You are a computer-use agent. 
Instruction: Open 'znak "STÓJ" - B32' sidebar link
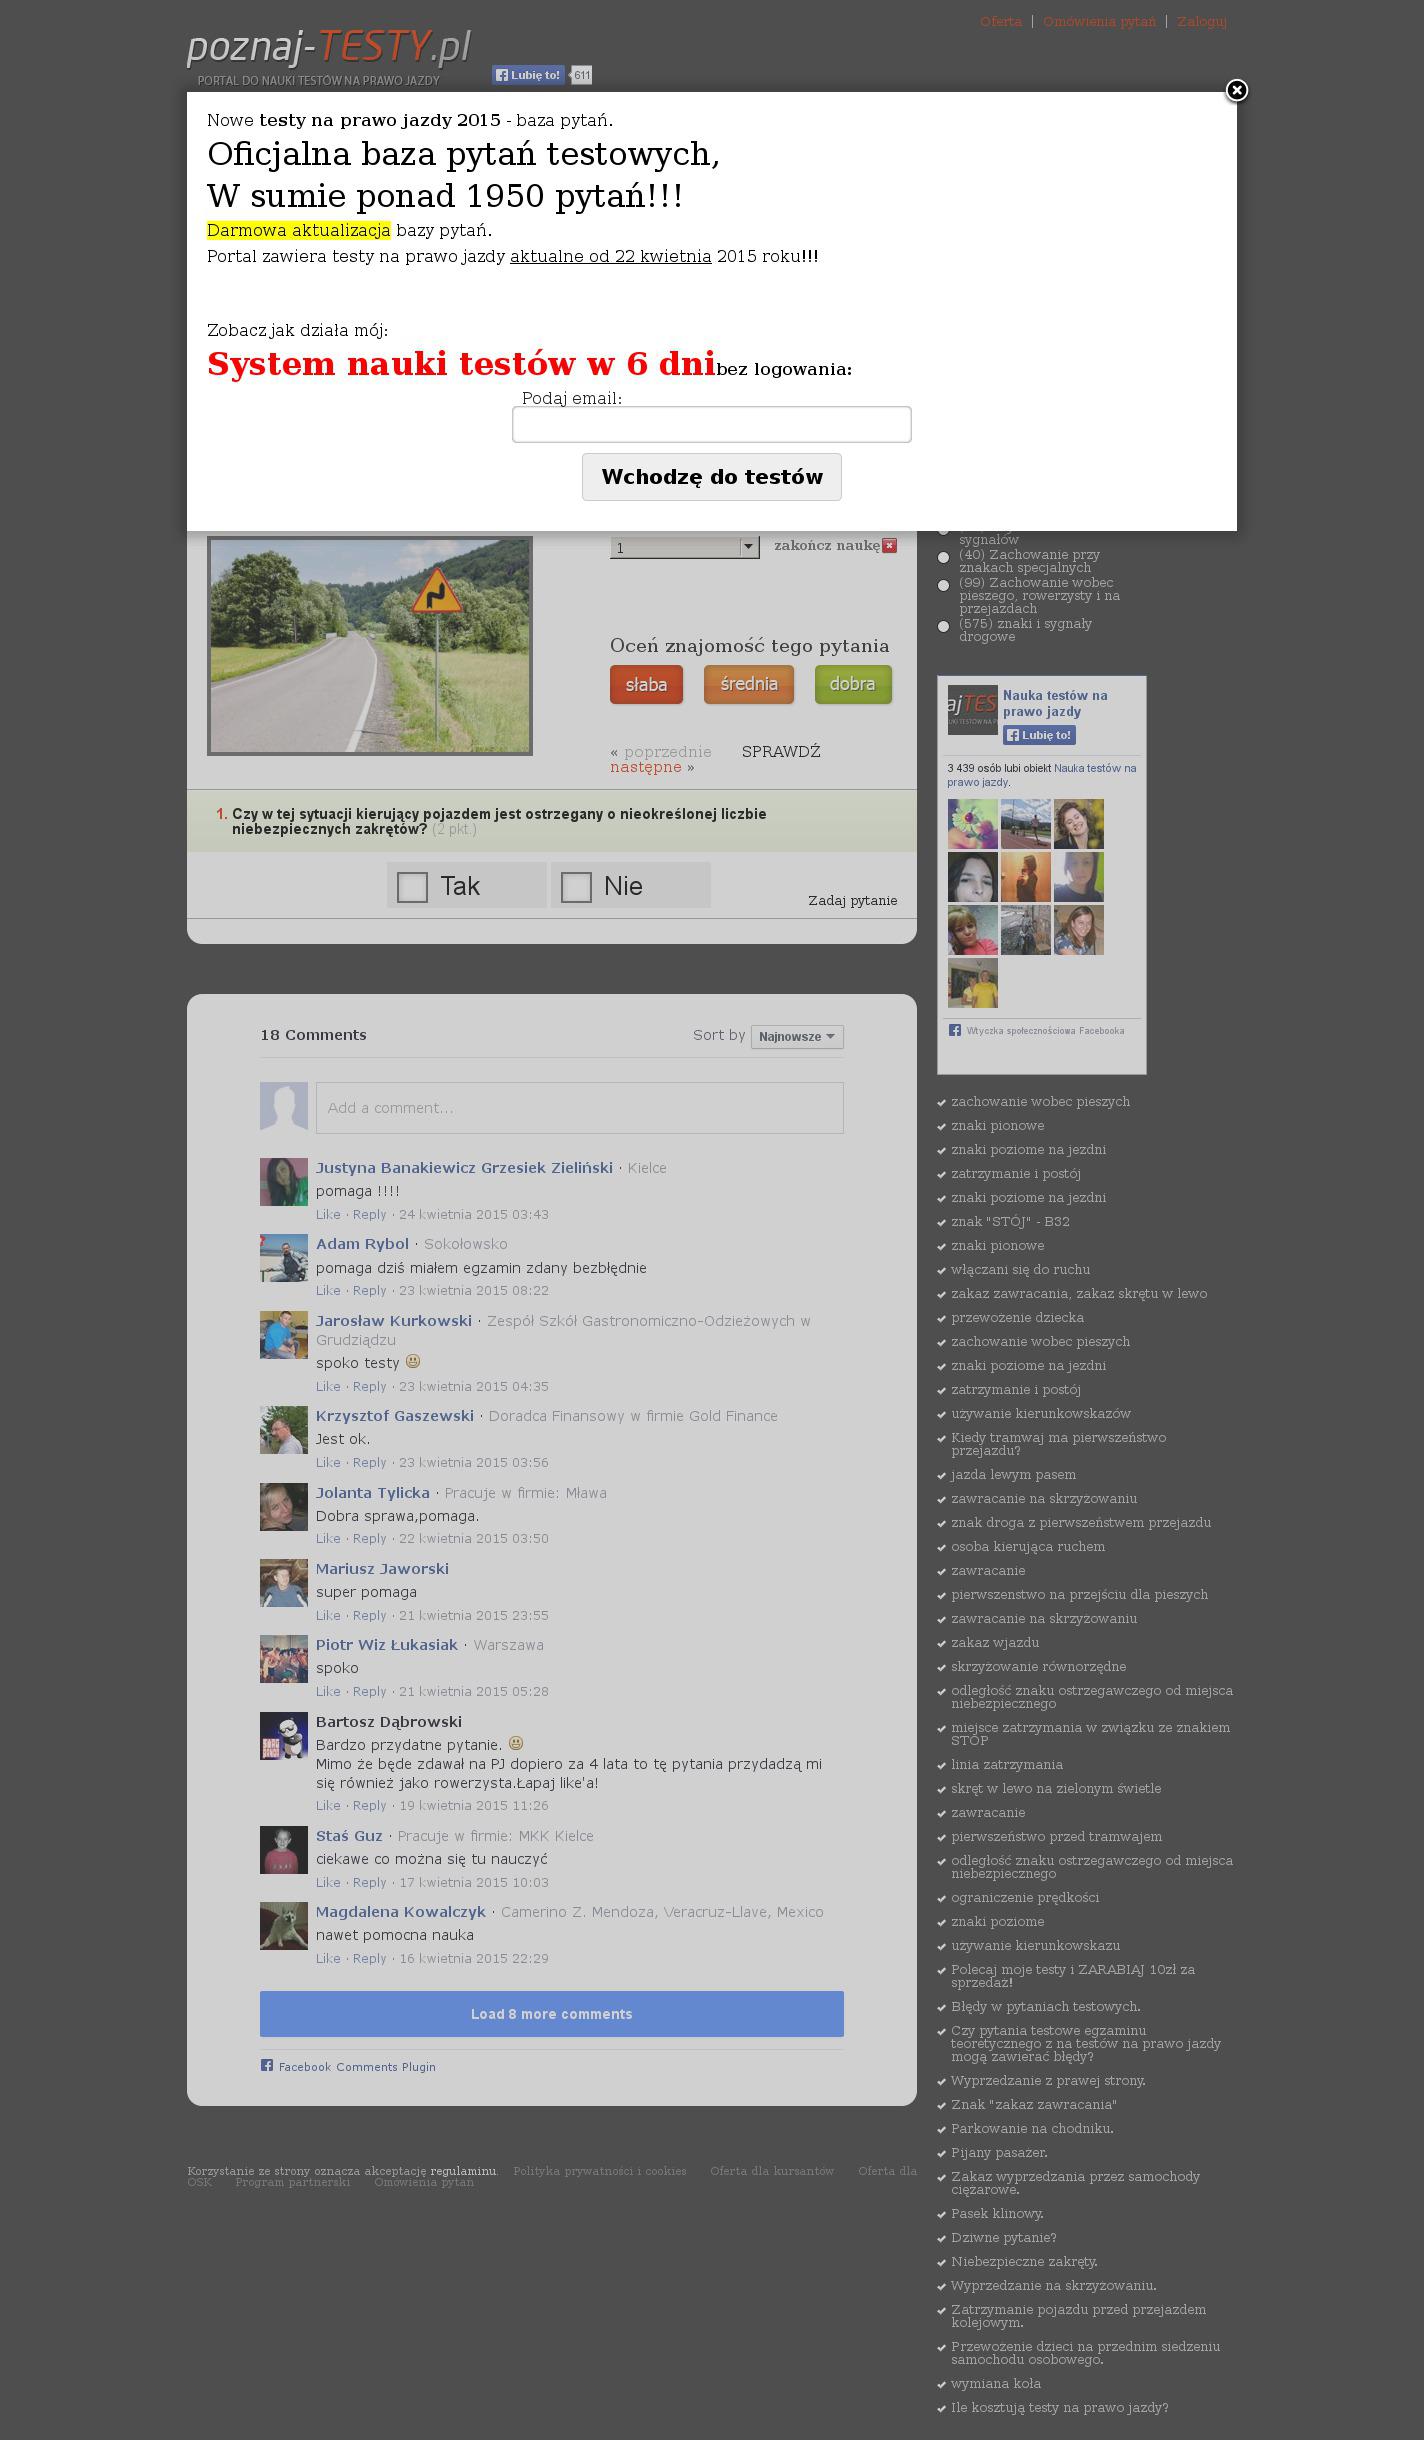[x=1010, y=1222]
